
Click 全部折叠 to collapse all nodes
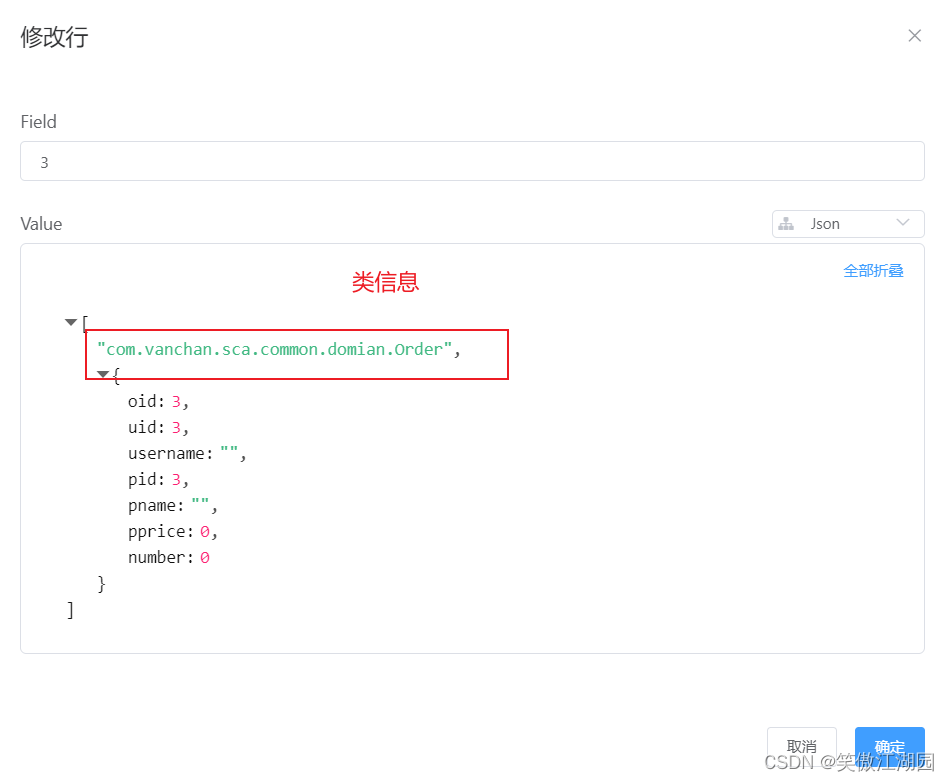coord(873,270)
